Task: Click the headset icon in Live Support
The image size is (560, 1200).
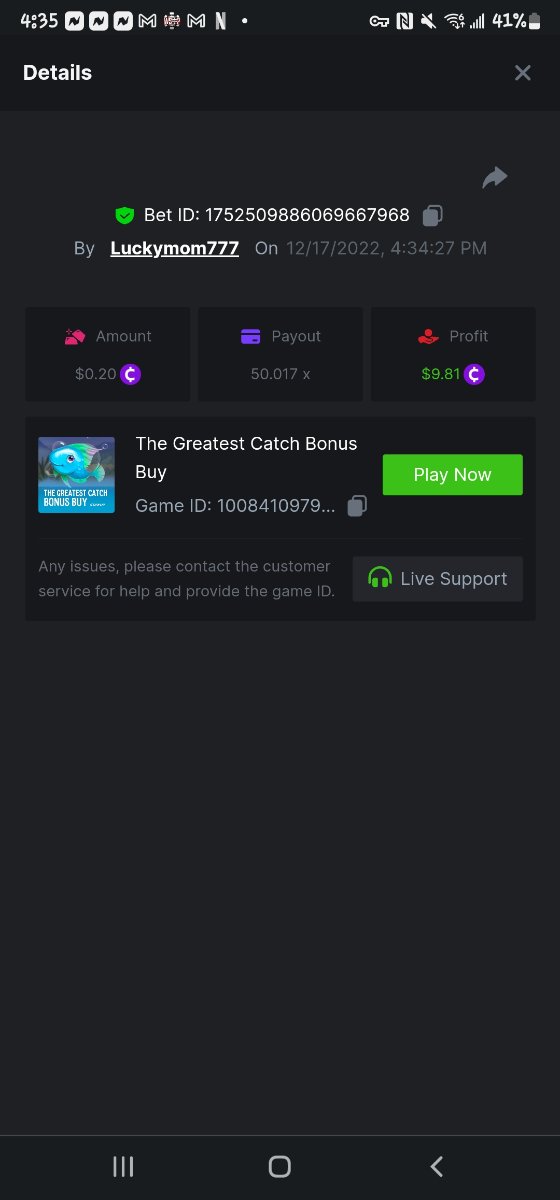Action: click(x=380, y=578)
